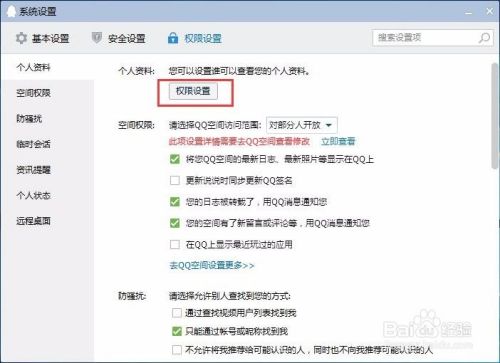Click the magnifier icon in search box
500x363 pixels.
[x=484, y=38]
